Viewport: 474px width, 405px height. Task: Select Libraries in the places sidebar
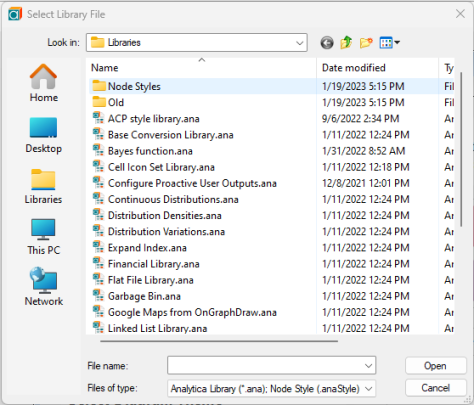click(x=43, y=186)
